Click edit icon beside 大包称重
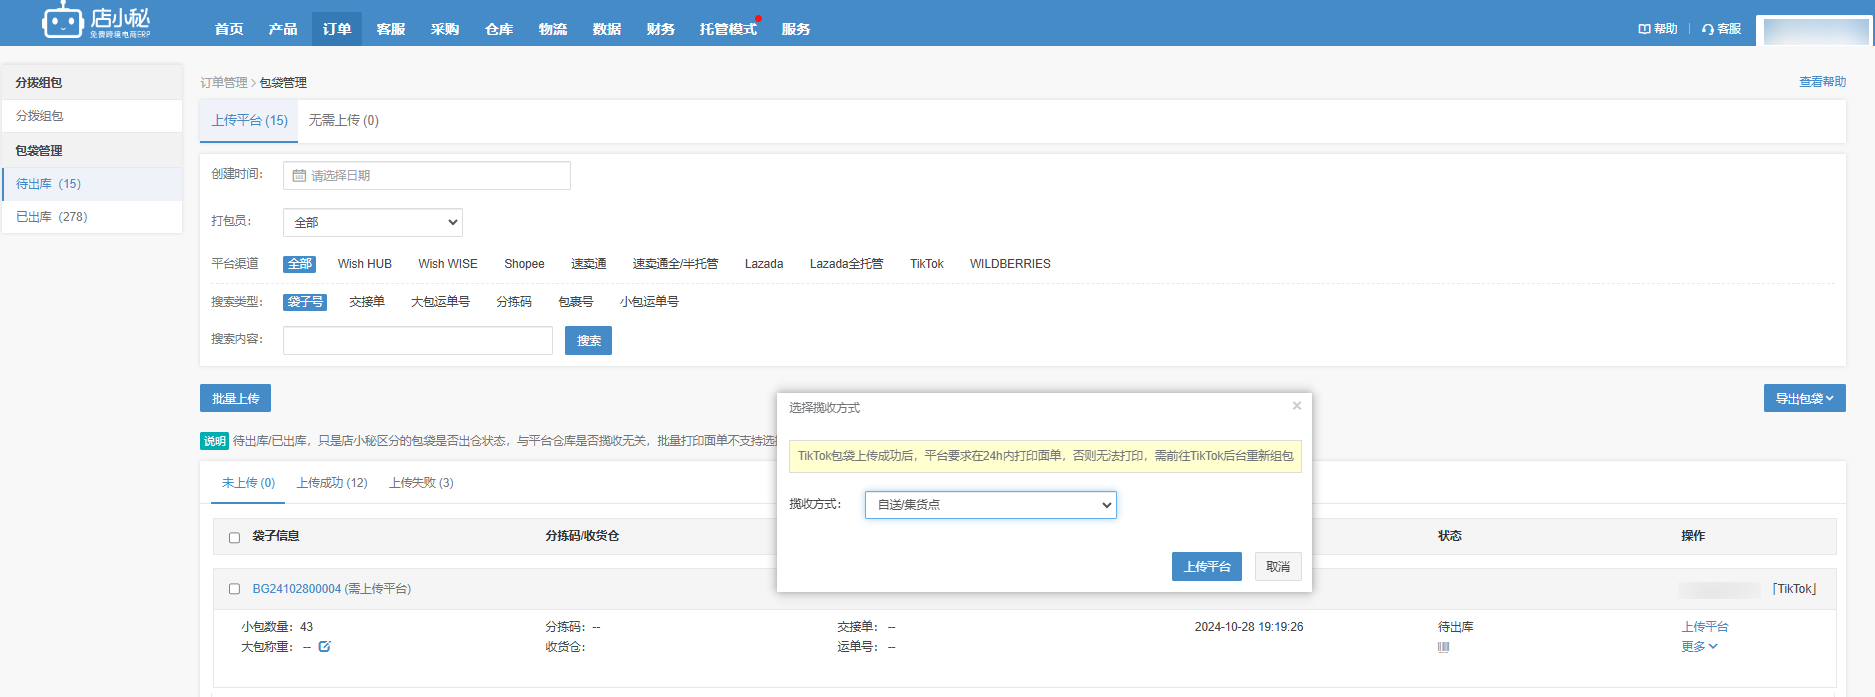Image resolution: width=1875 pixels, height=697 pixels. click(x=324, y=647)
